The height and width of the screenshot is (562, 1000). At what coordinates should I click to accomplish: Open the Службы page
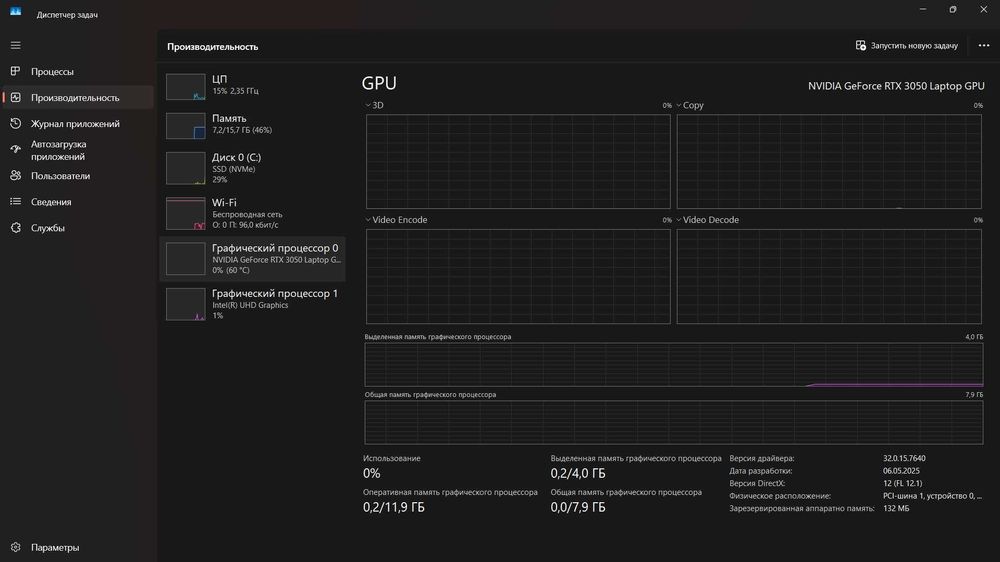click(x=78, y=228)
